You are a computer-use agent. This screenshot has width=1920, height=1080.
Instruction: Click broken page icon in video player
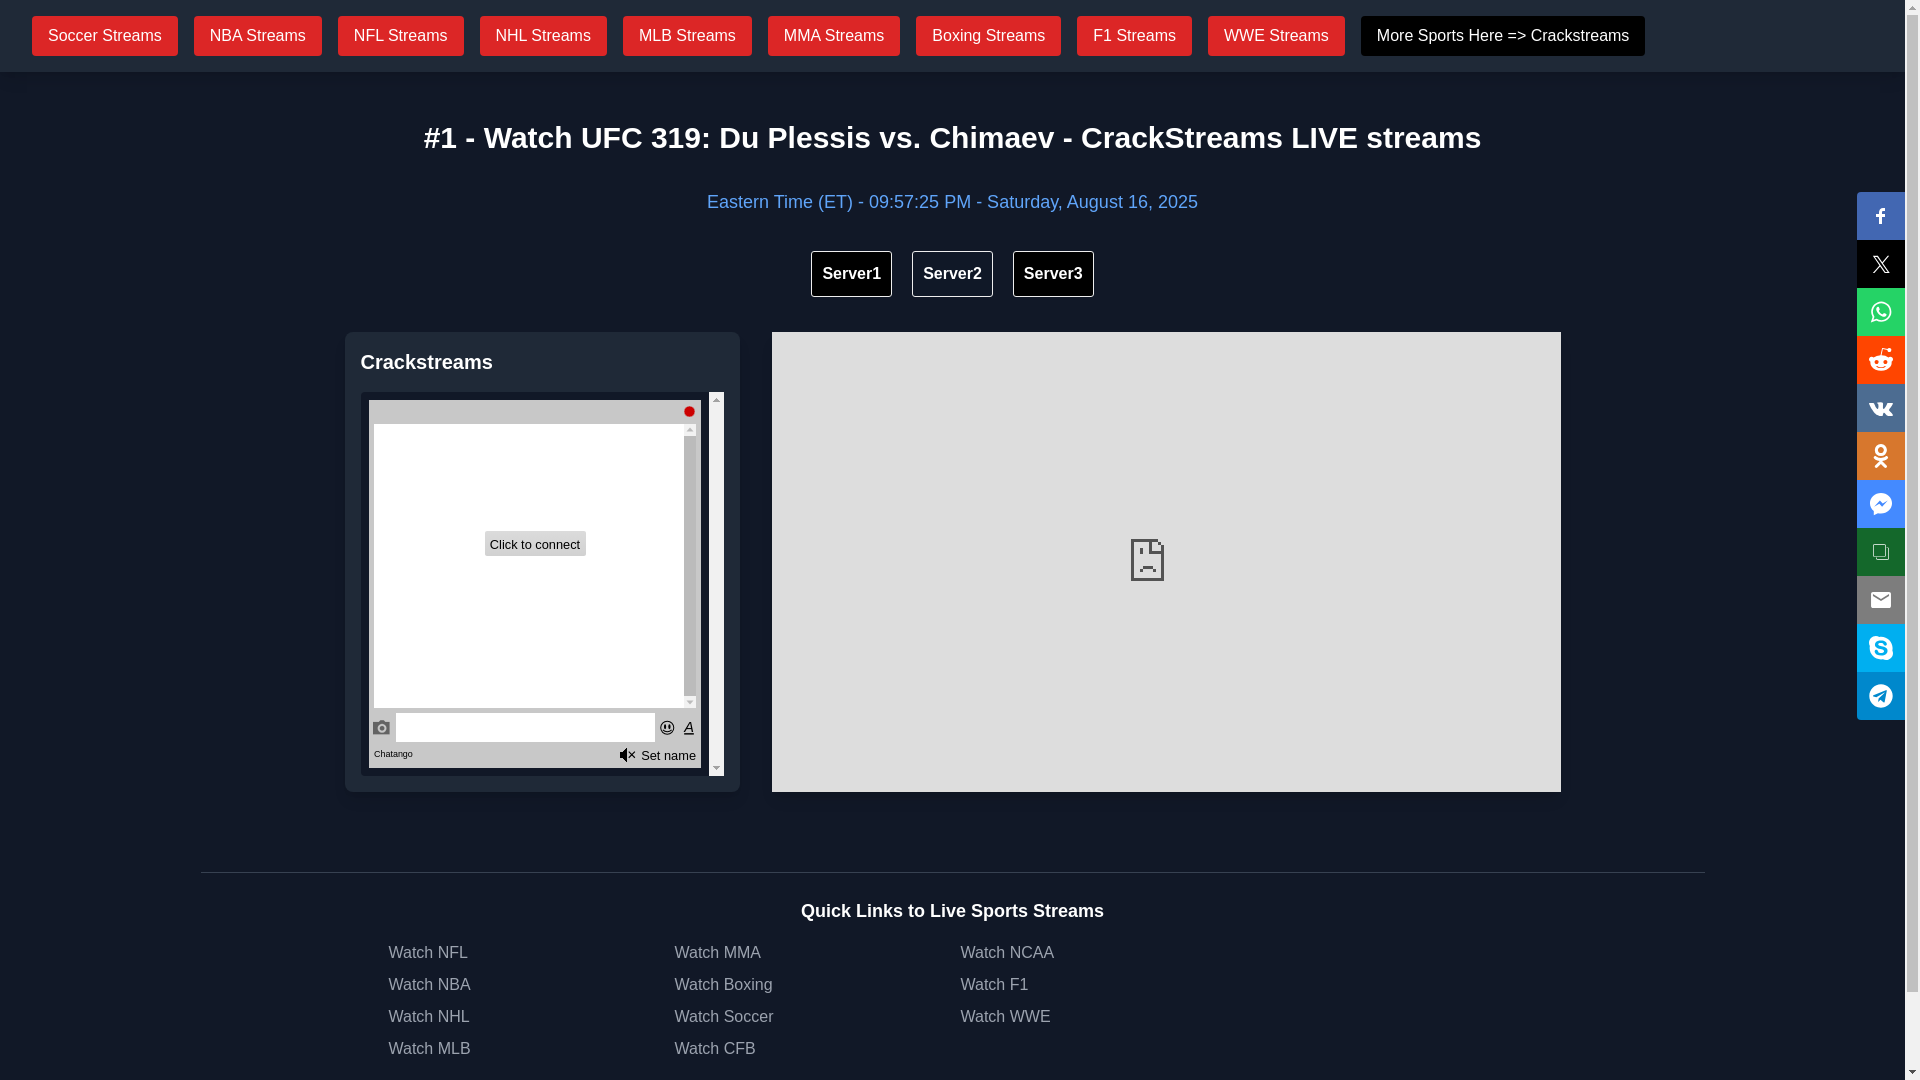1147,560
